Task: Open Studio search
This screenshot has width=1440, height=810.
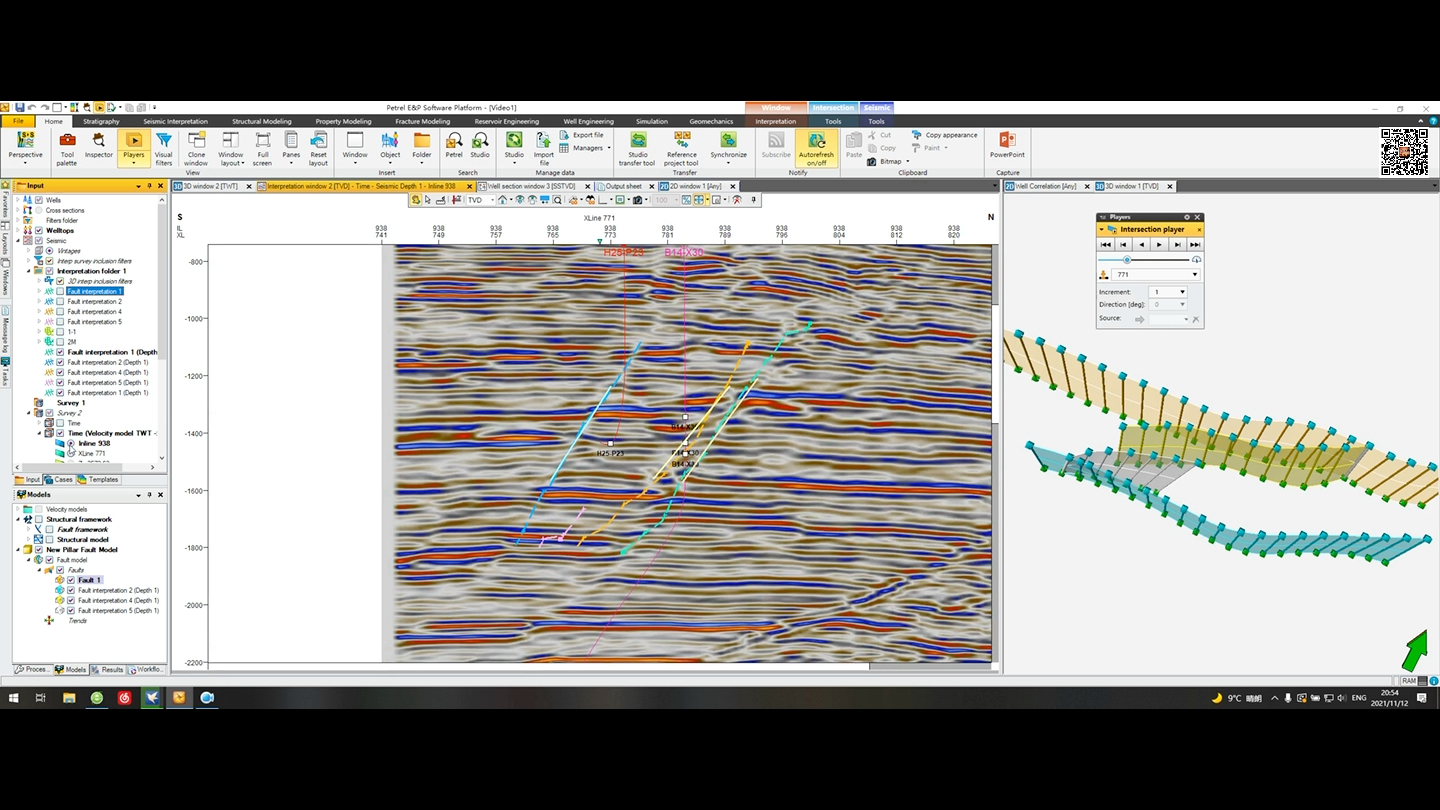Action: (x=480, y=145)
